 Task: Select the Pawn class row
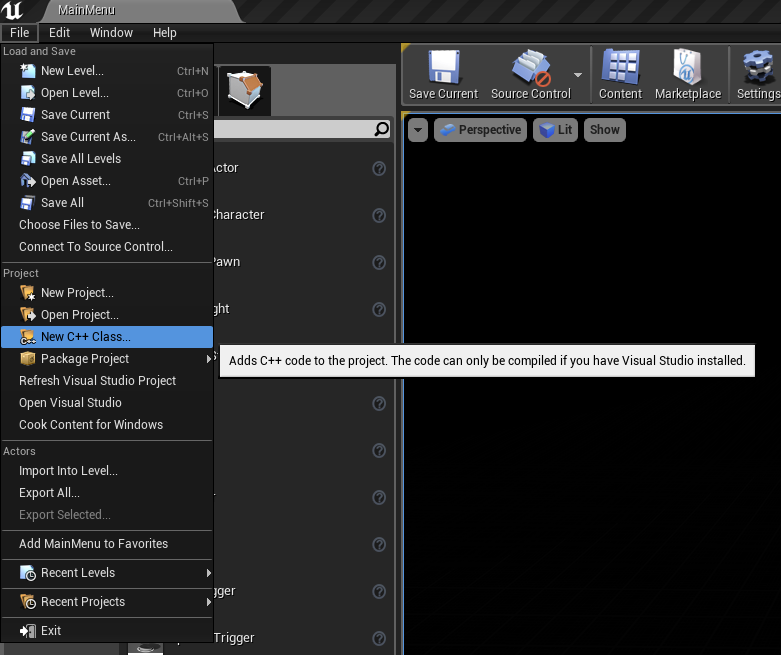[x=303, y=262]
